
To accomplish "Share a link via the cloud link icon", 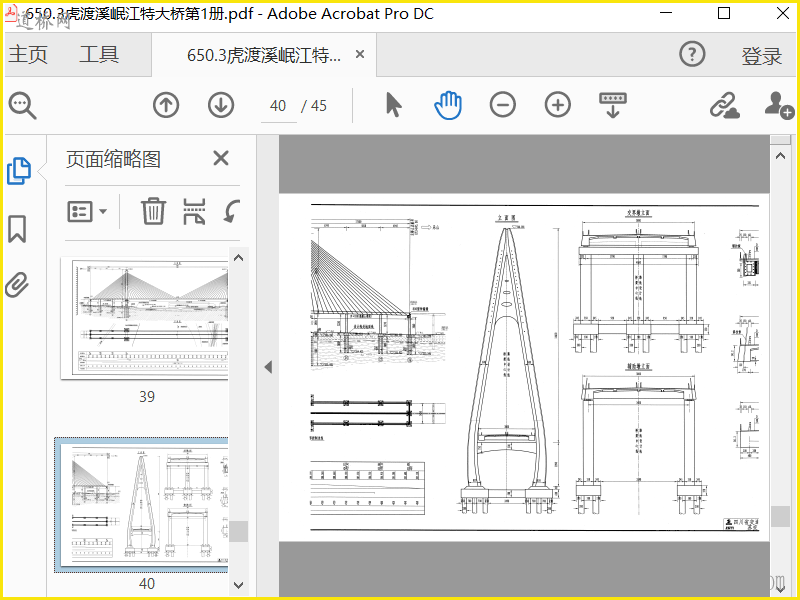I will [725, 105].
